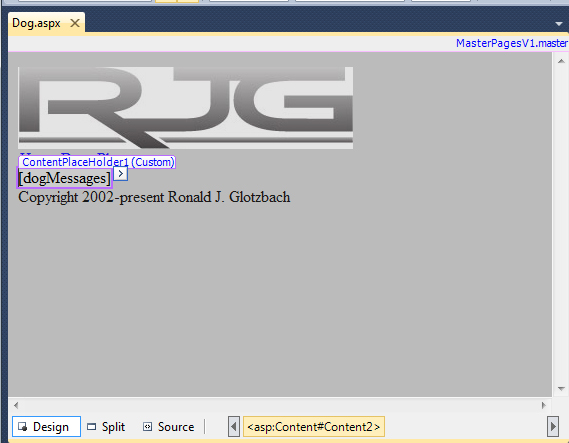Close the Dog.aspx tab
569x443 pixels.
pos(75,23)
